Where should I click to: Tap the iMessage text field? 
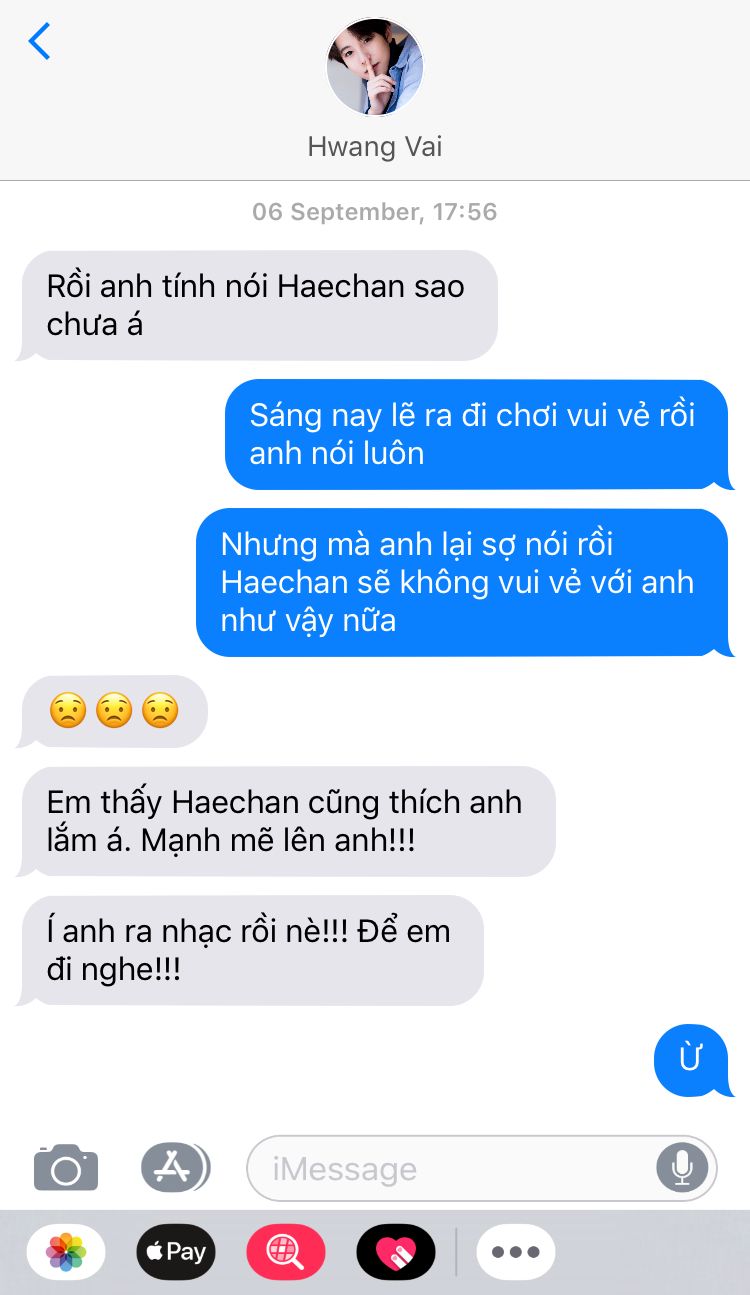[481, 1167]
